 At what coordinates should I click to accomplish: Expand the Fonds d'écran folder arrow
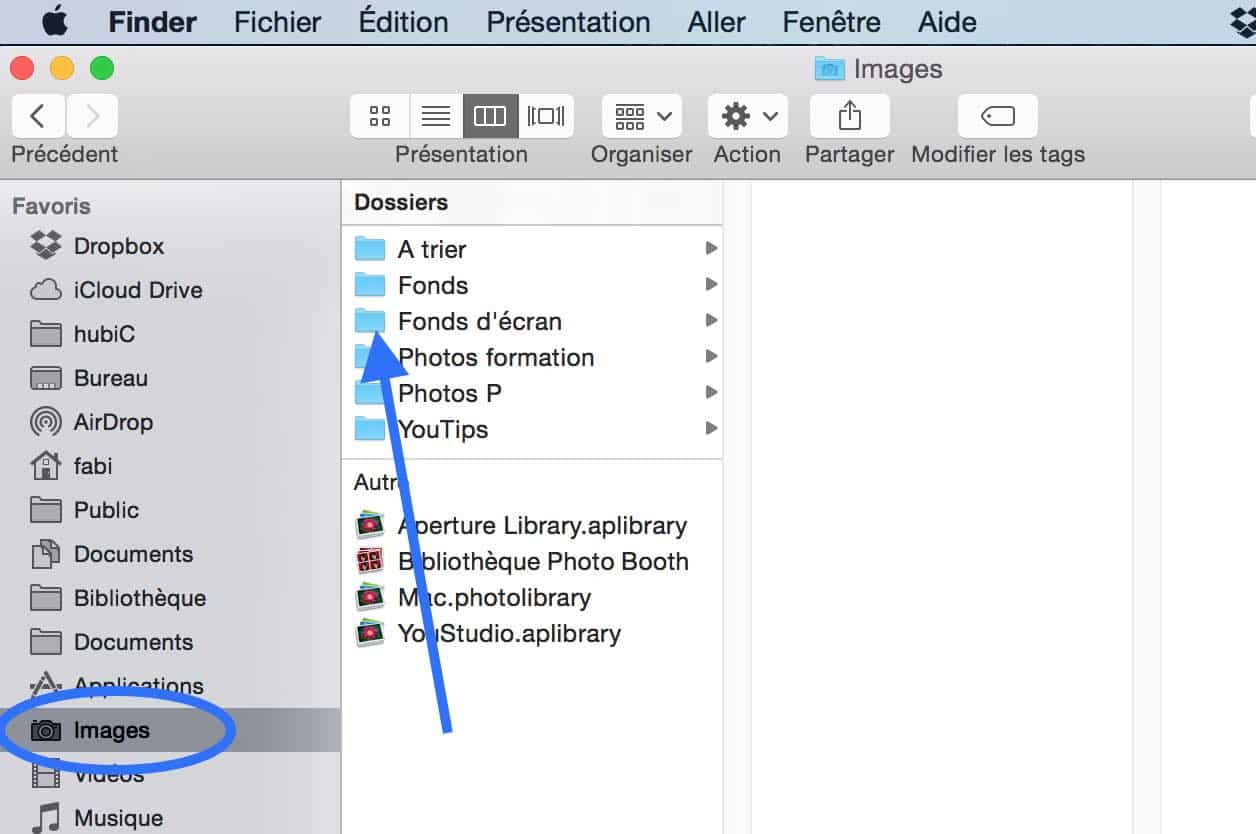tap(711, 320)
